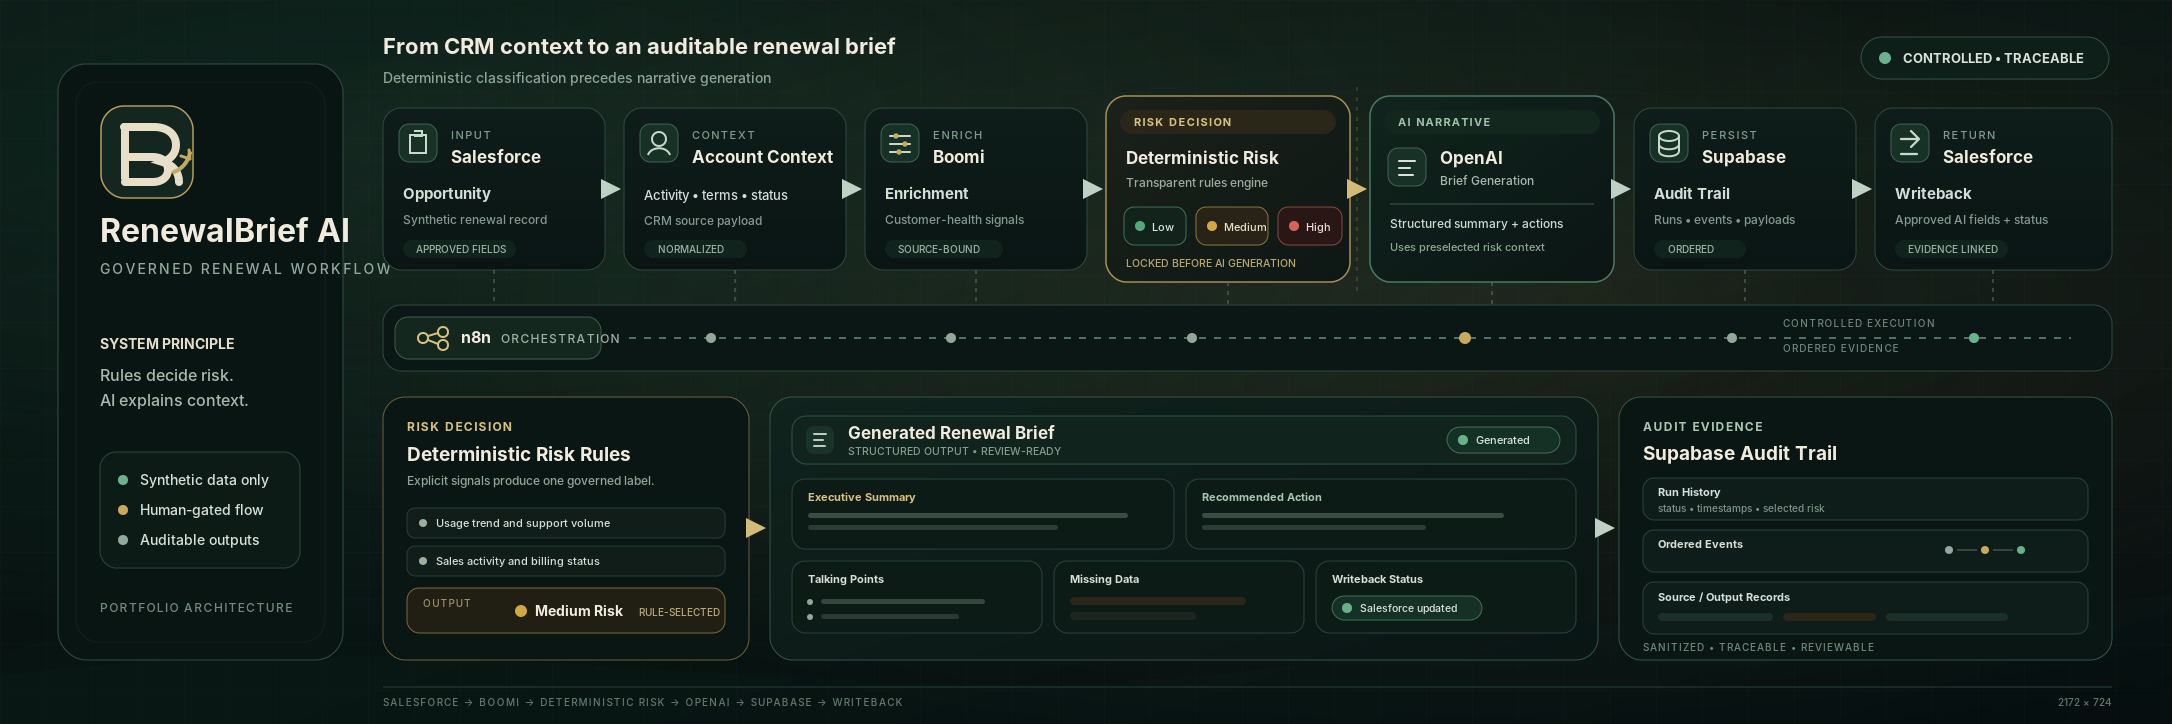
Task: Click the document icon beside Generated Renewal Brief
Action: point(819,440)
